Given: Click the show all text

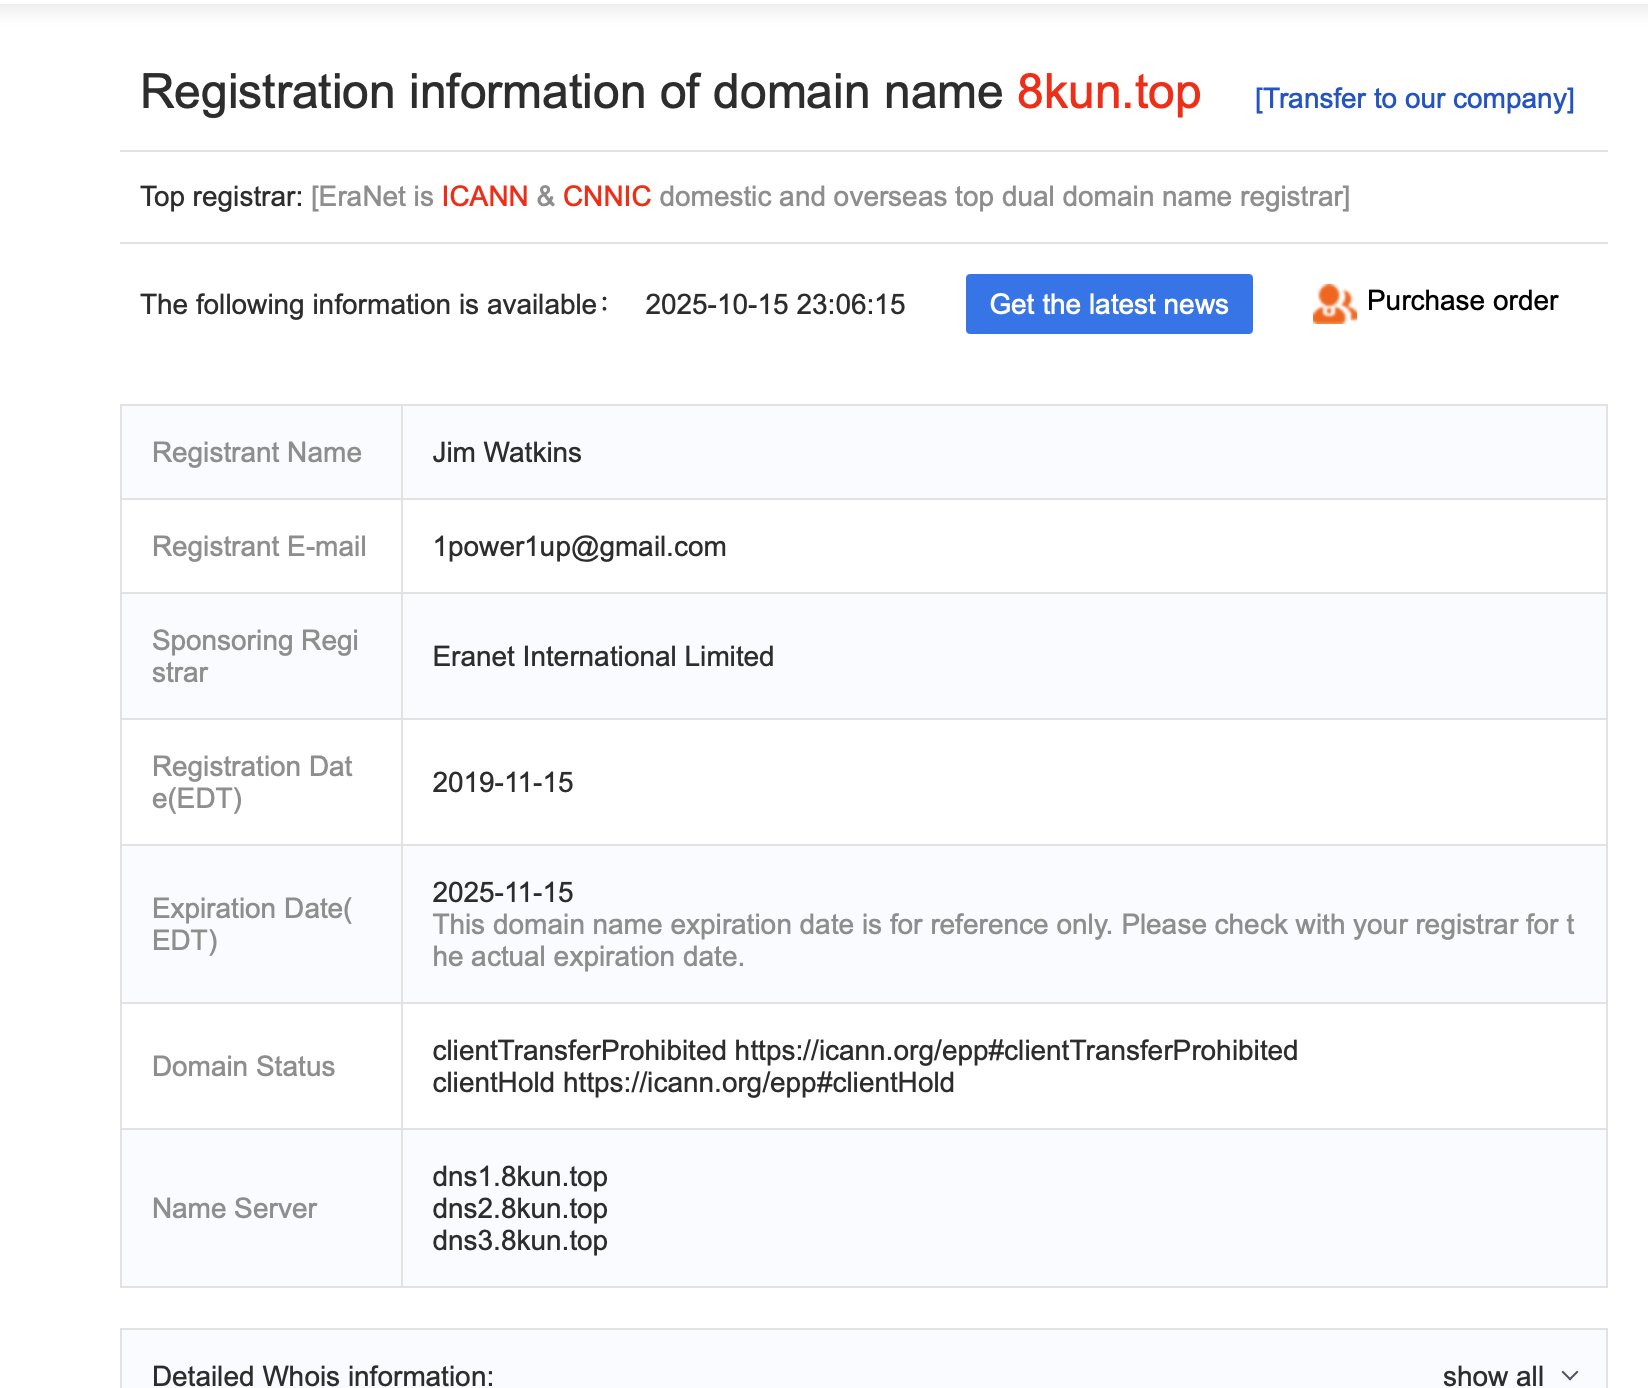Looking at the screenshot, I should coord(1492,1376).
